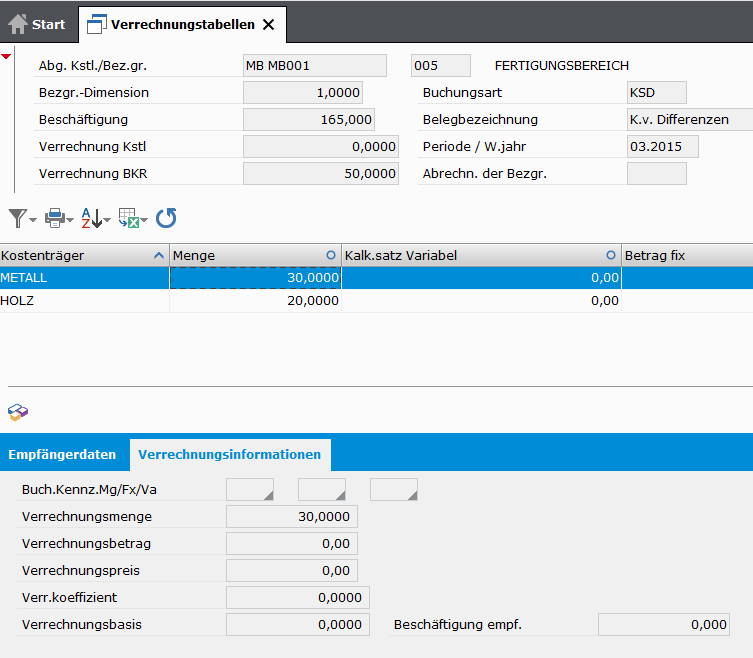The image size is (753, 658).
Task: Select the METALL row
Action: (376, 278)
